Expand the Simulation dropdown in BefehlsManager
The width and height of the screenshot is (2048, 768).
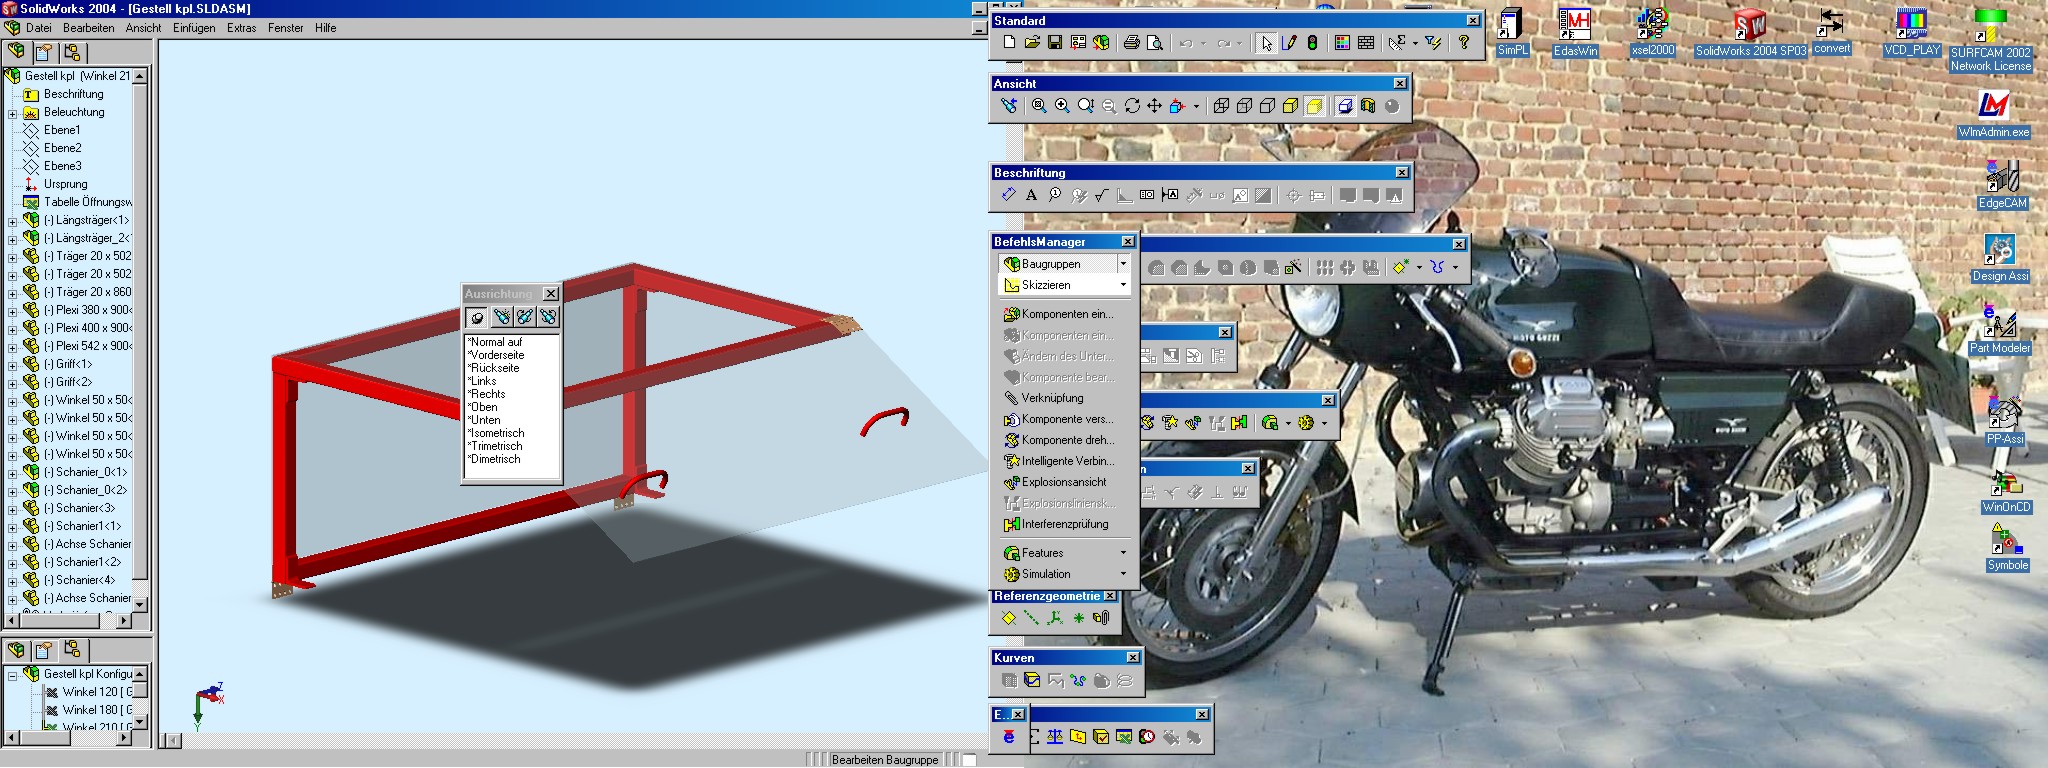[1123, 574]
